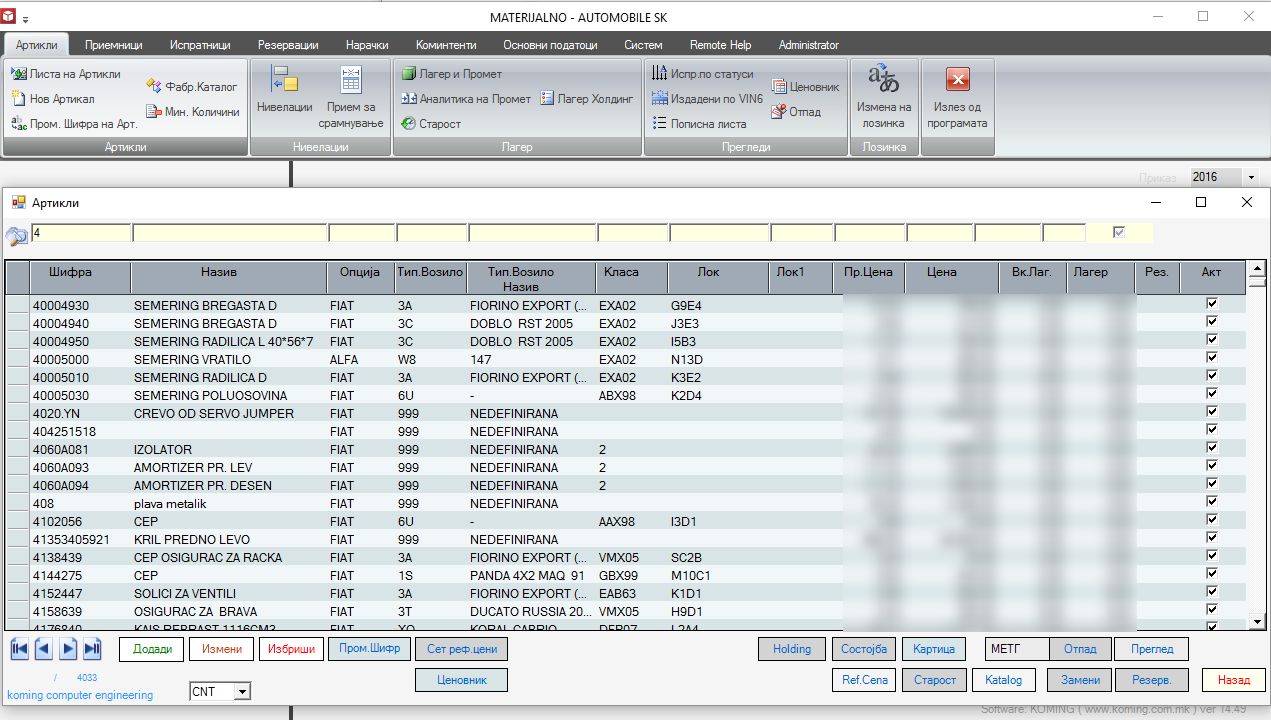
Task: Open Quick Access Toolbar customize arrow
Action: (x=25, y=19)
